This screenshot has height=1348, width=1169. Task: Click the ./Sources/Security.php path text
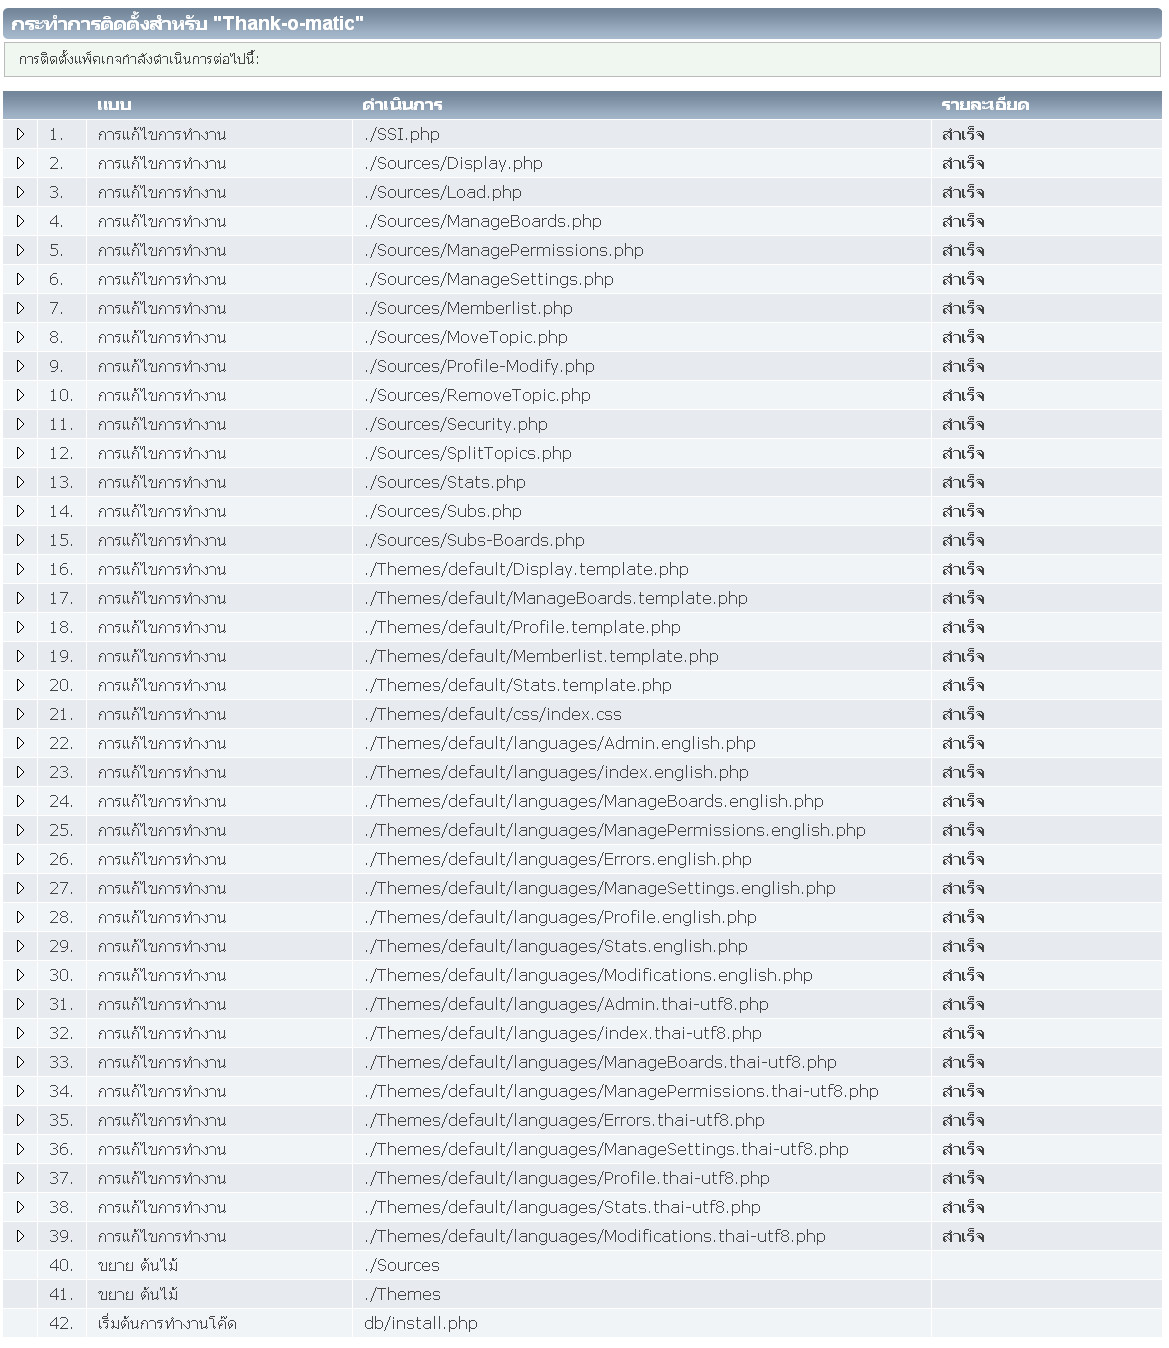point(456,424)
